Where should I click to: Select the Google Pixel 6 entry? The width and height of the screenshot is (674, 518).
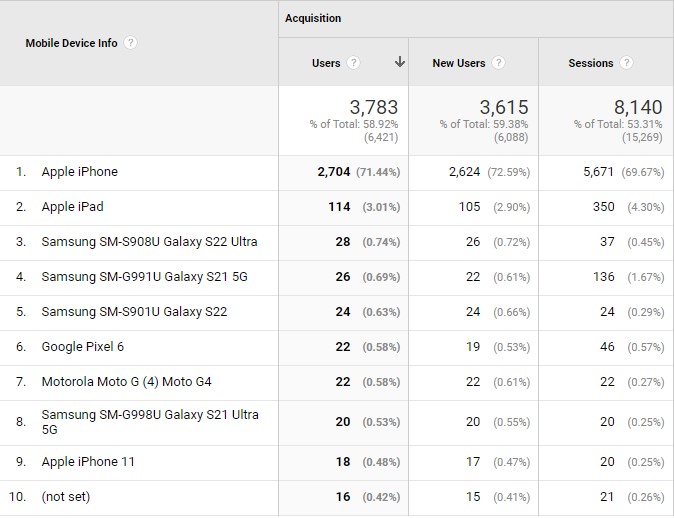coord(83,347)
